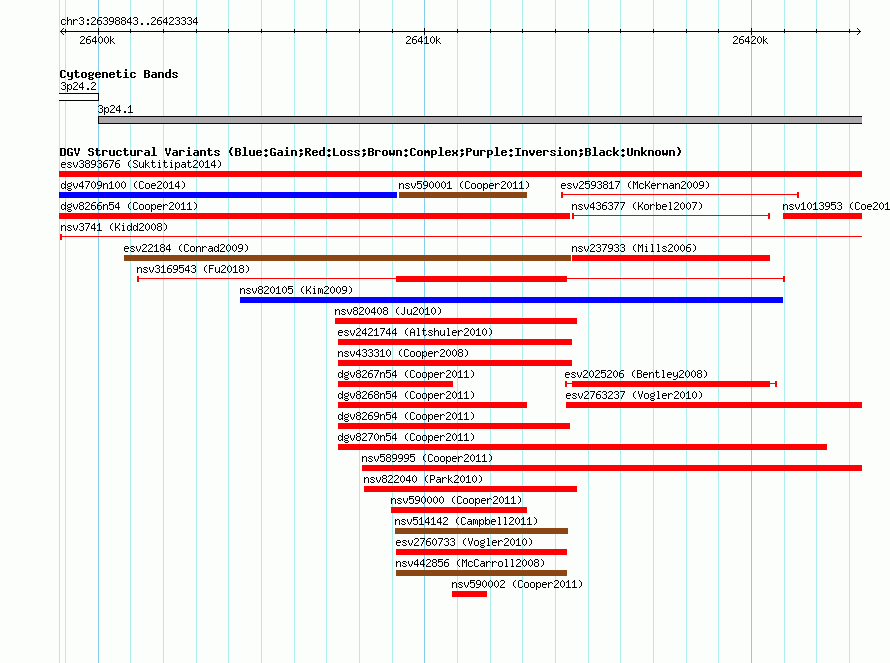
Task: Select nsv589995 (Cooper2011) label
Action: pos(427,458)
